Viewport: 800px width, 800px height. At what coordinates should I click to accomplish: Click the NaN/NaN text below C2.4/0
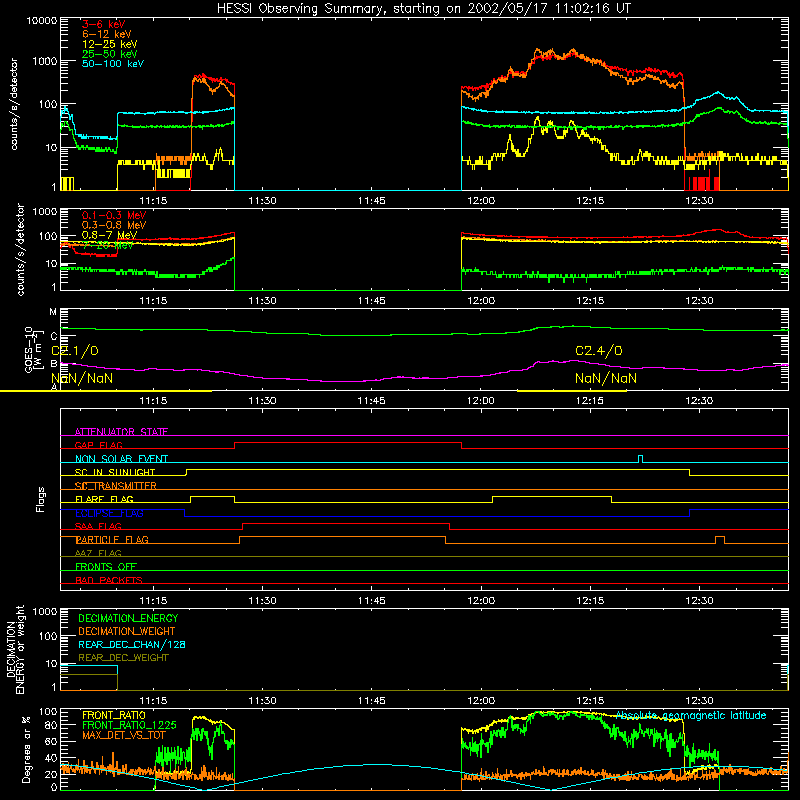point(606,378)
